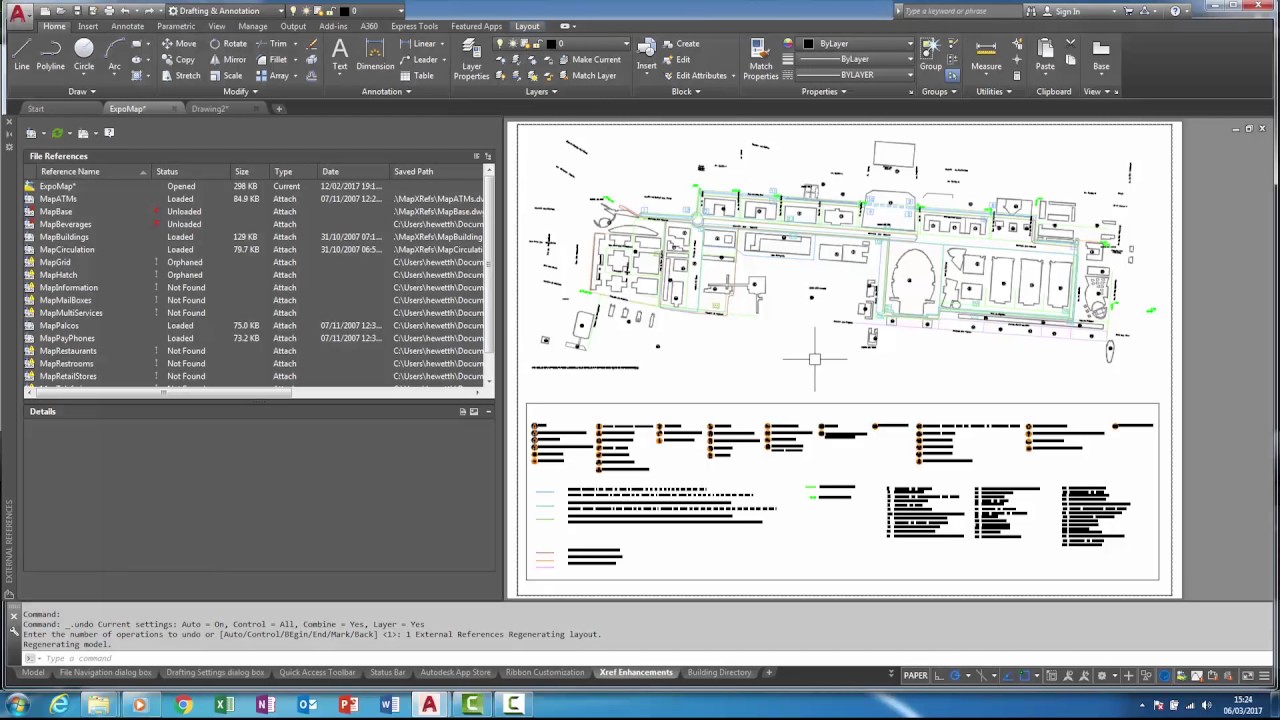Use the Stretch tool
This screenshot has width=1280, height=720.
point(180,76)
